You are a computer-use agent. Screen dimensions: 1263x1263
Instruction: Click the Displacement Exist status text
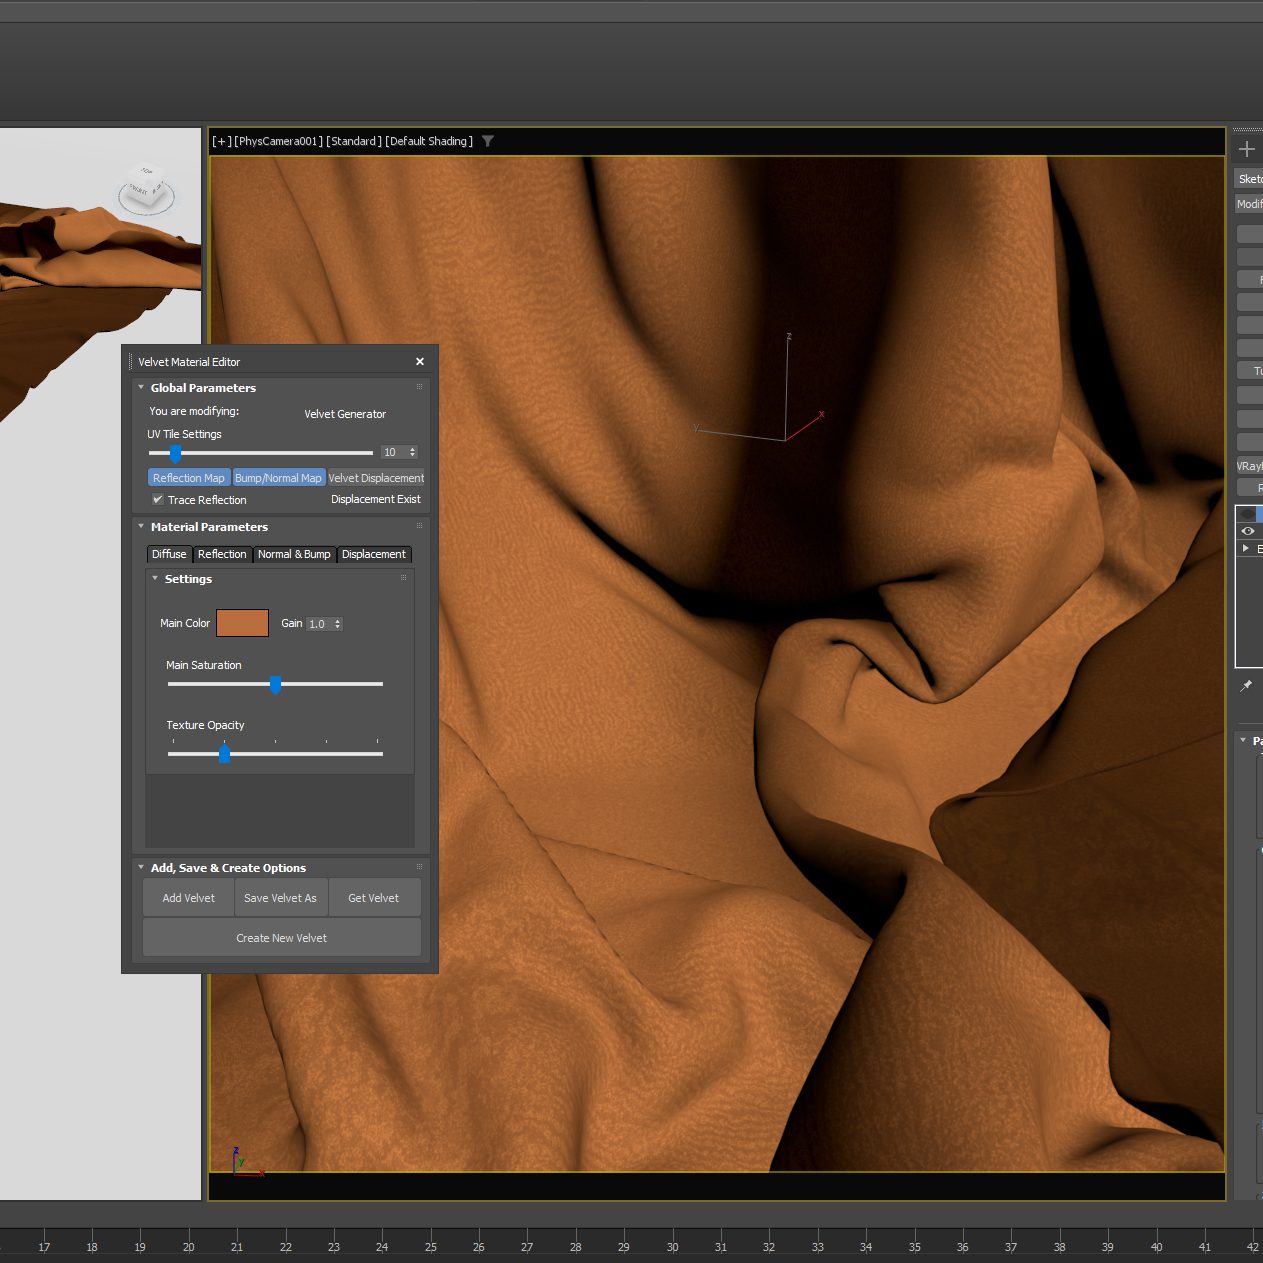pyautogui.click(x=376, y=499)
